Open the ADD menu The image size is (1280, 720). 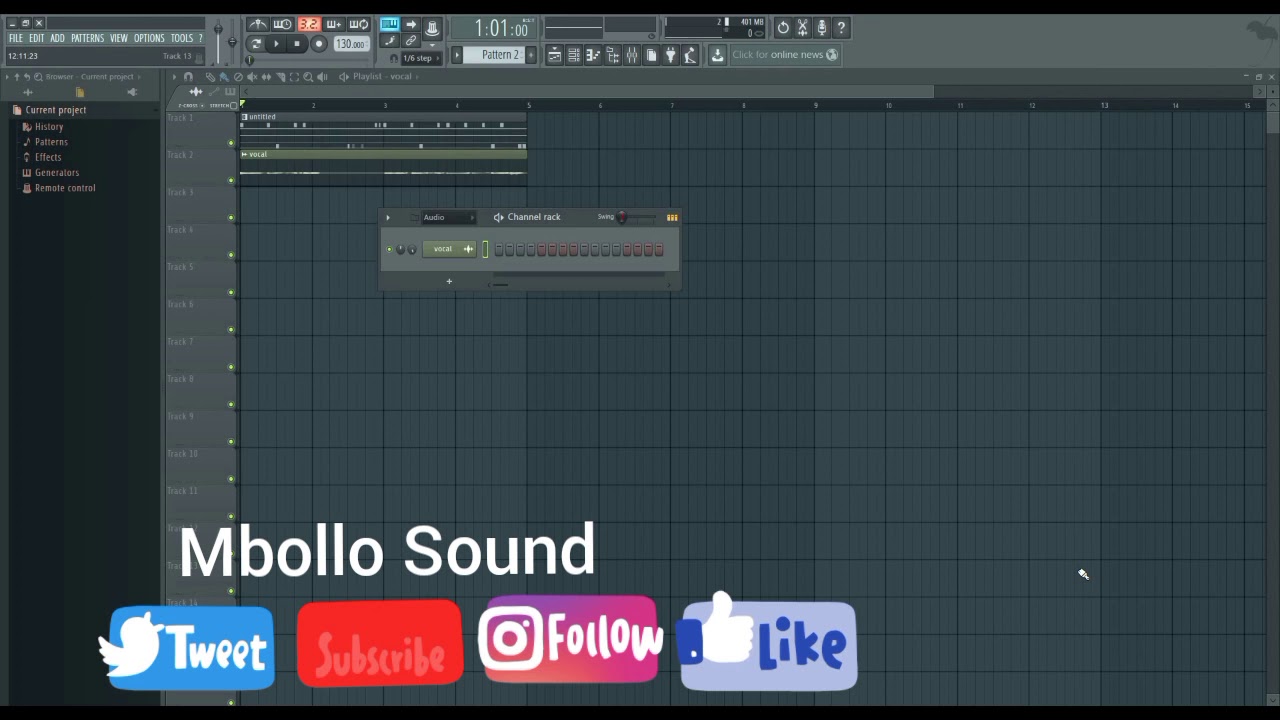coord(57,38)
